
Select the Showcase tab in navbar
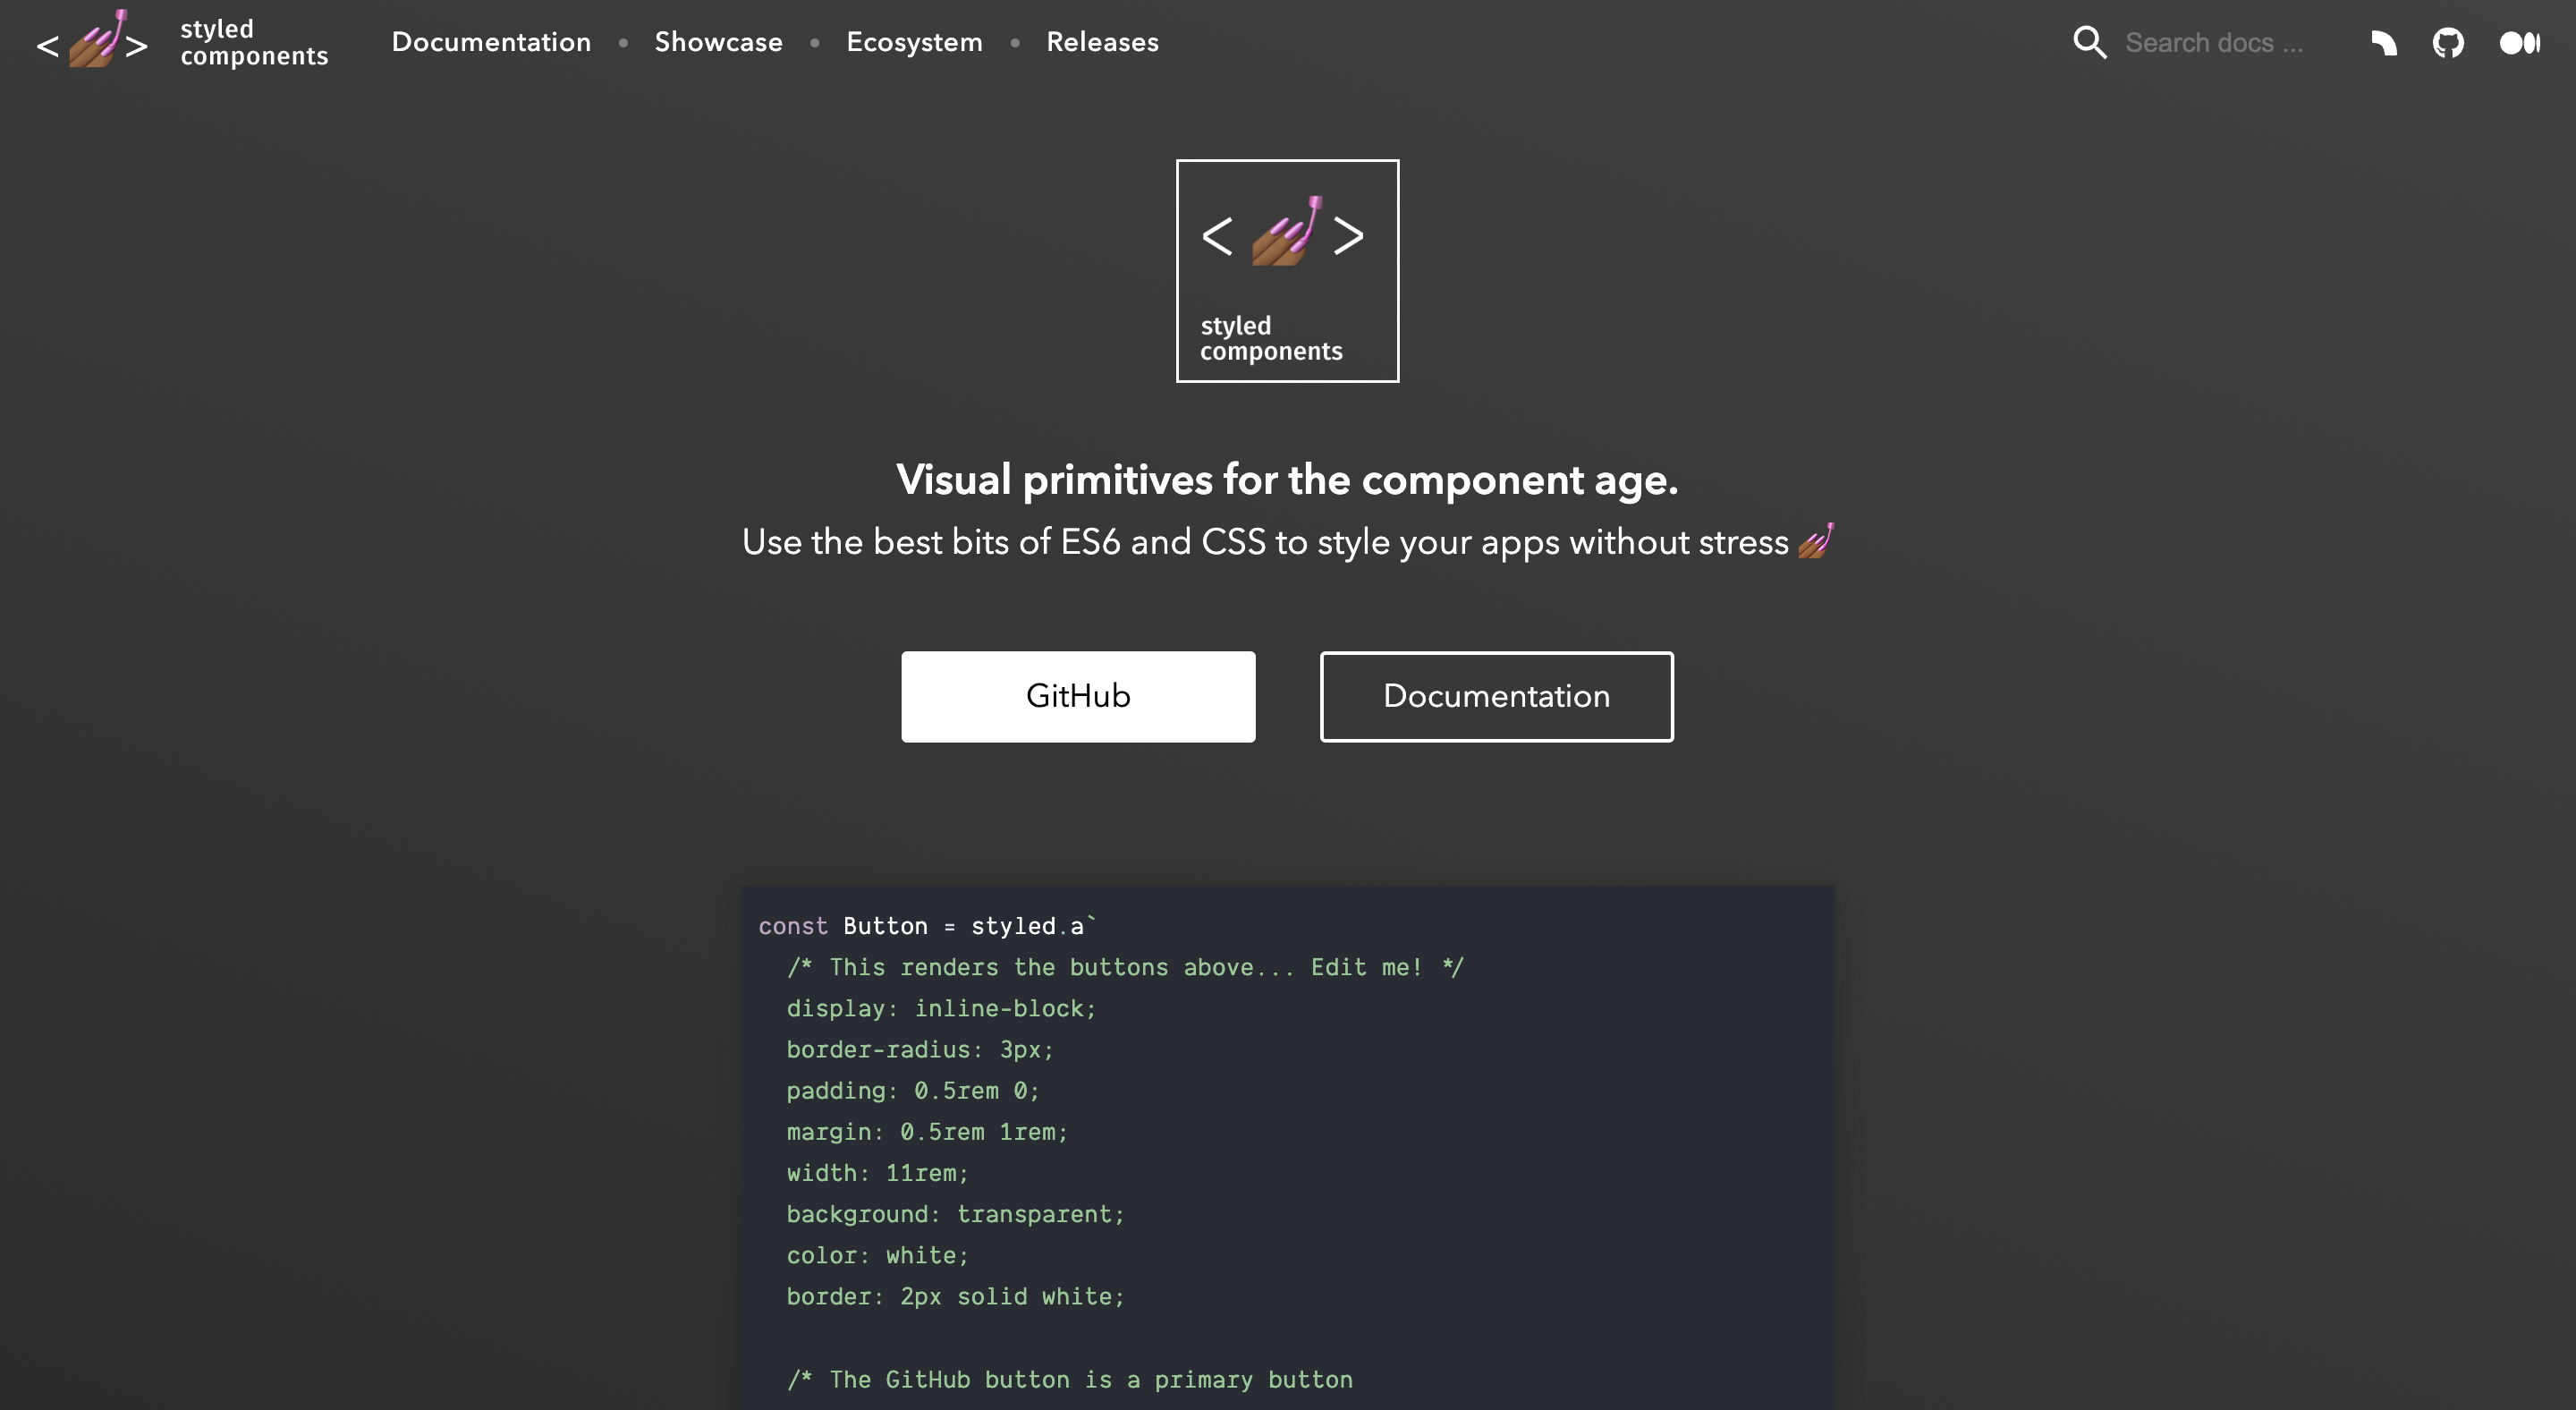718,42
